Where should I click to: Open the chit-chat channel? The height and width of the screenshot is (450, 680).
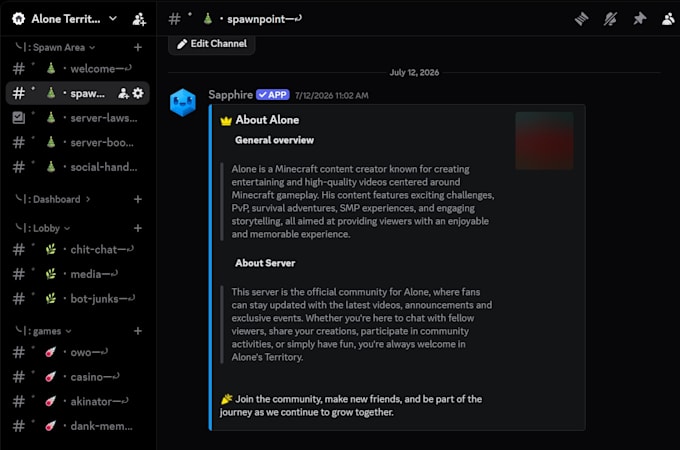pos(78,249)
